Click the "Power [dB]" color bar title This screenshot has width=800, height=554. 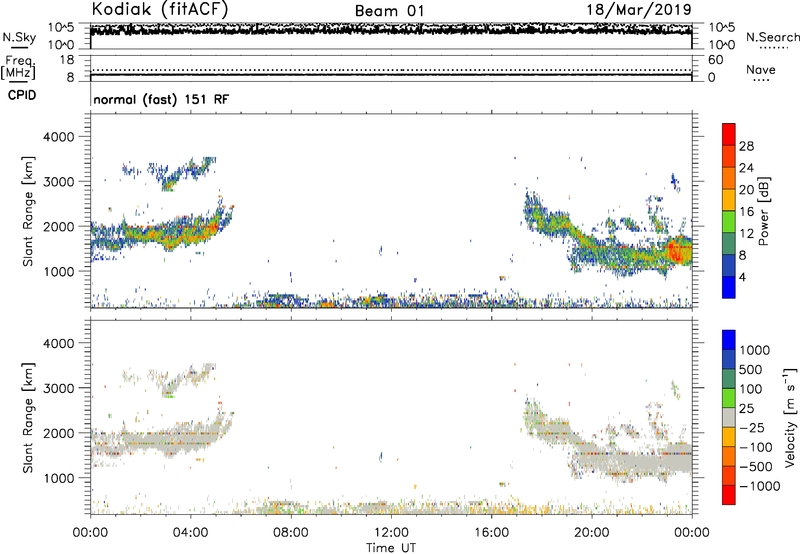pyautogui.click(x=763, y=211)
